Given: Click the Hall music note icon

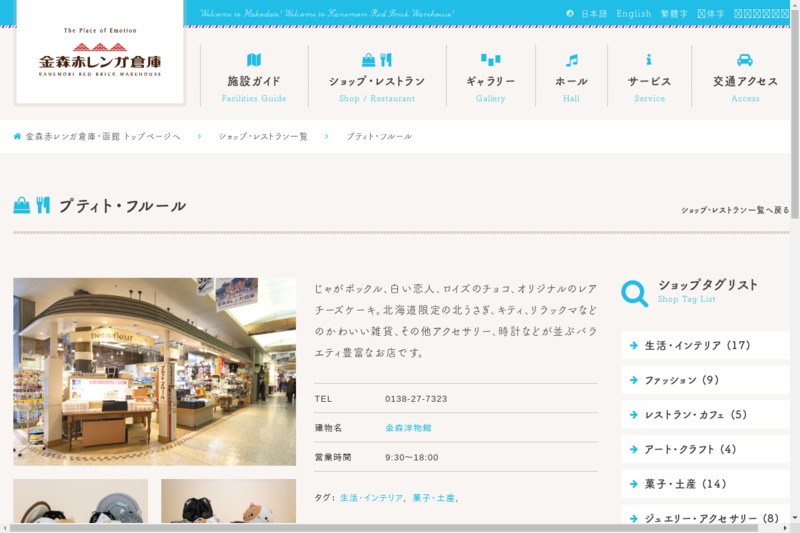Looking at the screenshot, I should (x=571, y=60).
